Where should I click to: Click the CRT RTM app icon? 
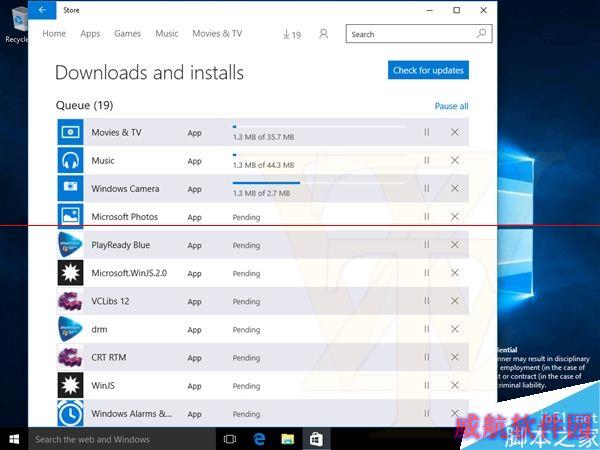tap(70, 357)
